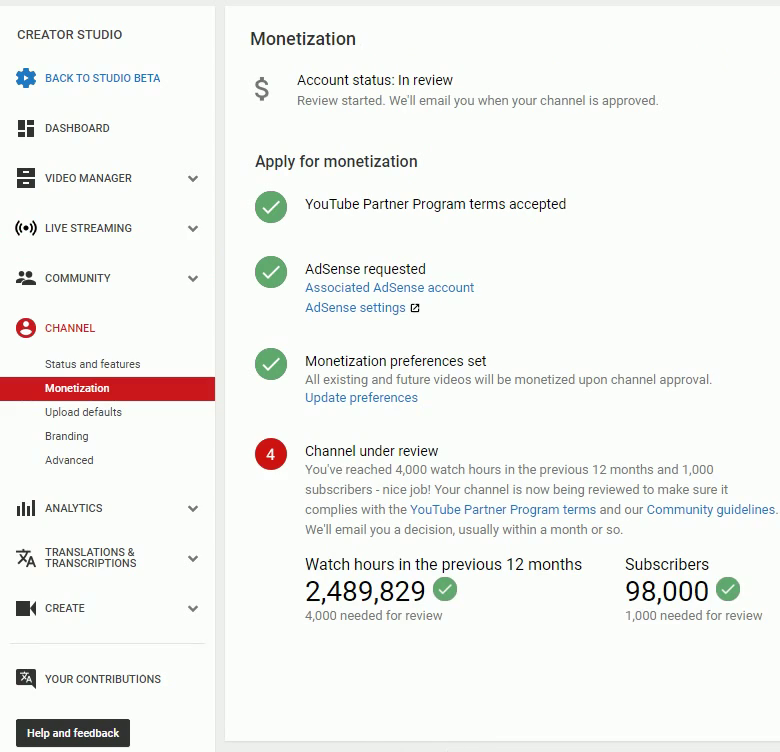Click the green check next to watch hours
780x752 pixels.
coord(445,589)
